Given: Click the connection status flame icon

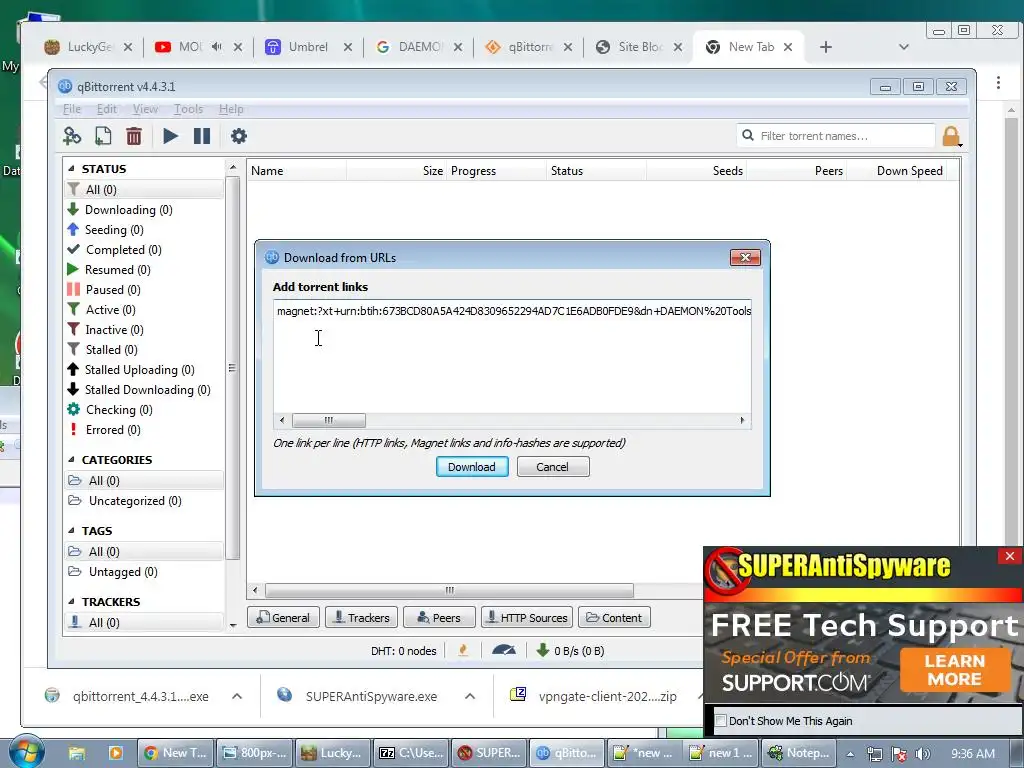Looking at the screenshot, I should (x=463, y=650).
